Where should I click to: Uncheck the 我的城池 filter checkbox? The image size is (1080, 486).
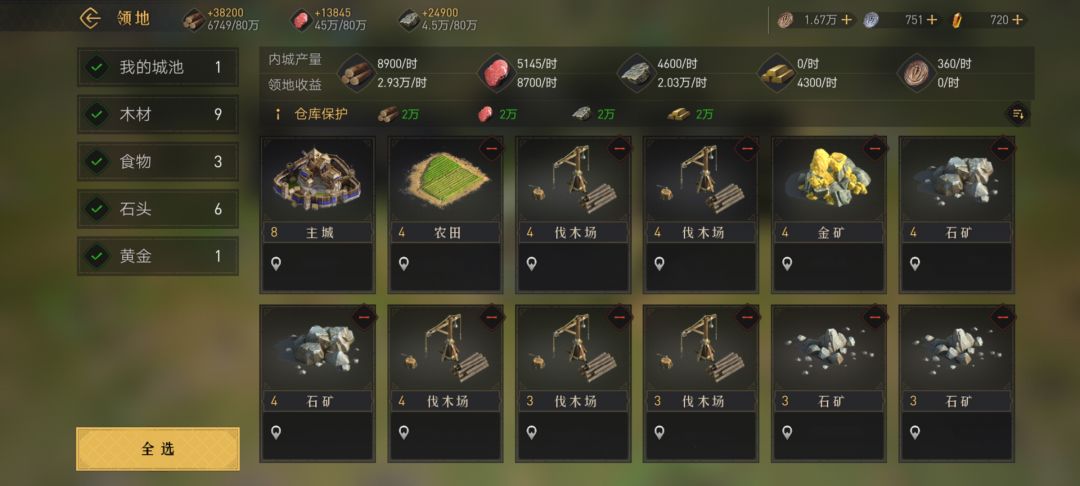point(96,67)
